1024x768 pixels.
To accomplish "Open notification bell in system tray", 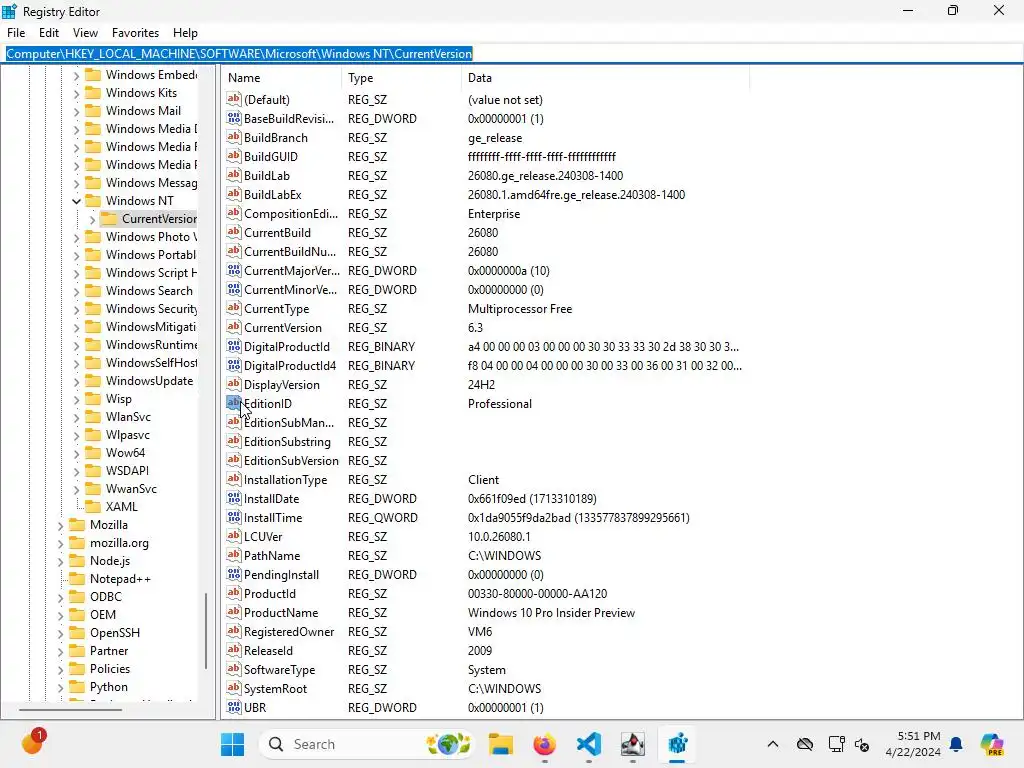I will (x=956, y=744).
